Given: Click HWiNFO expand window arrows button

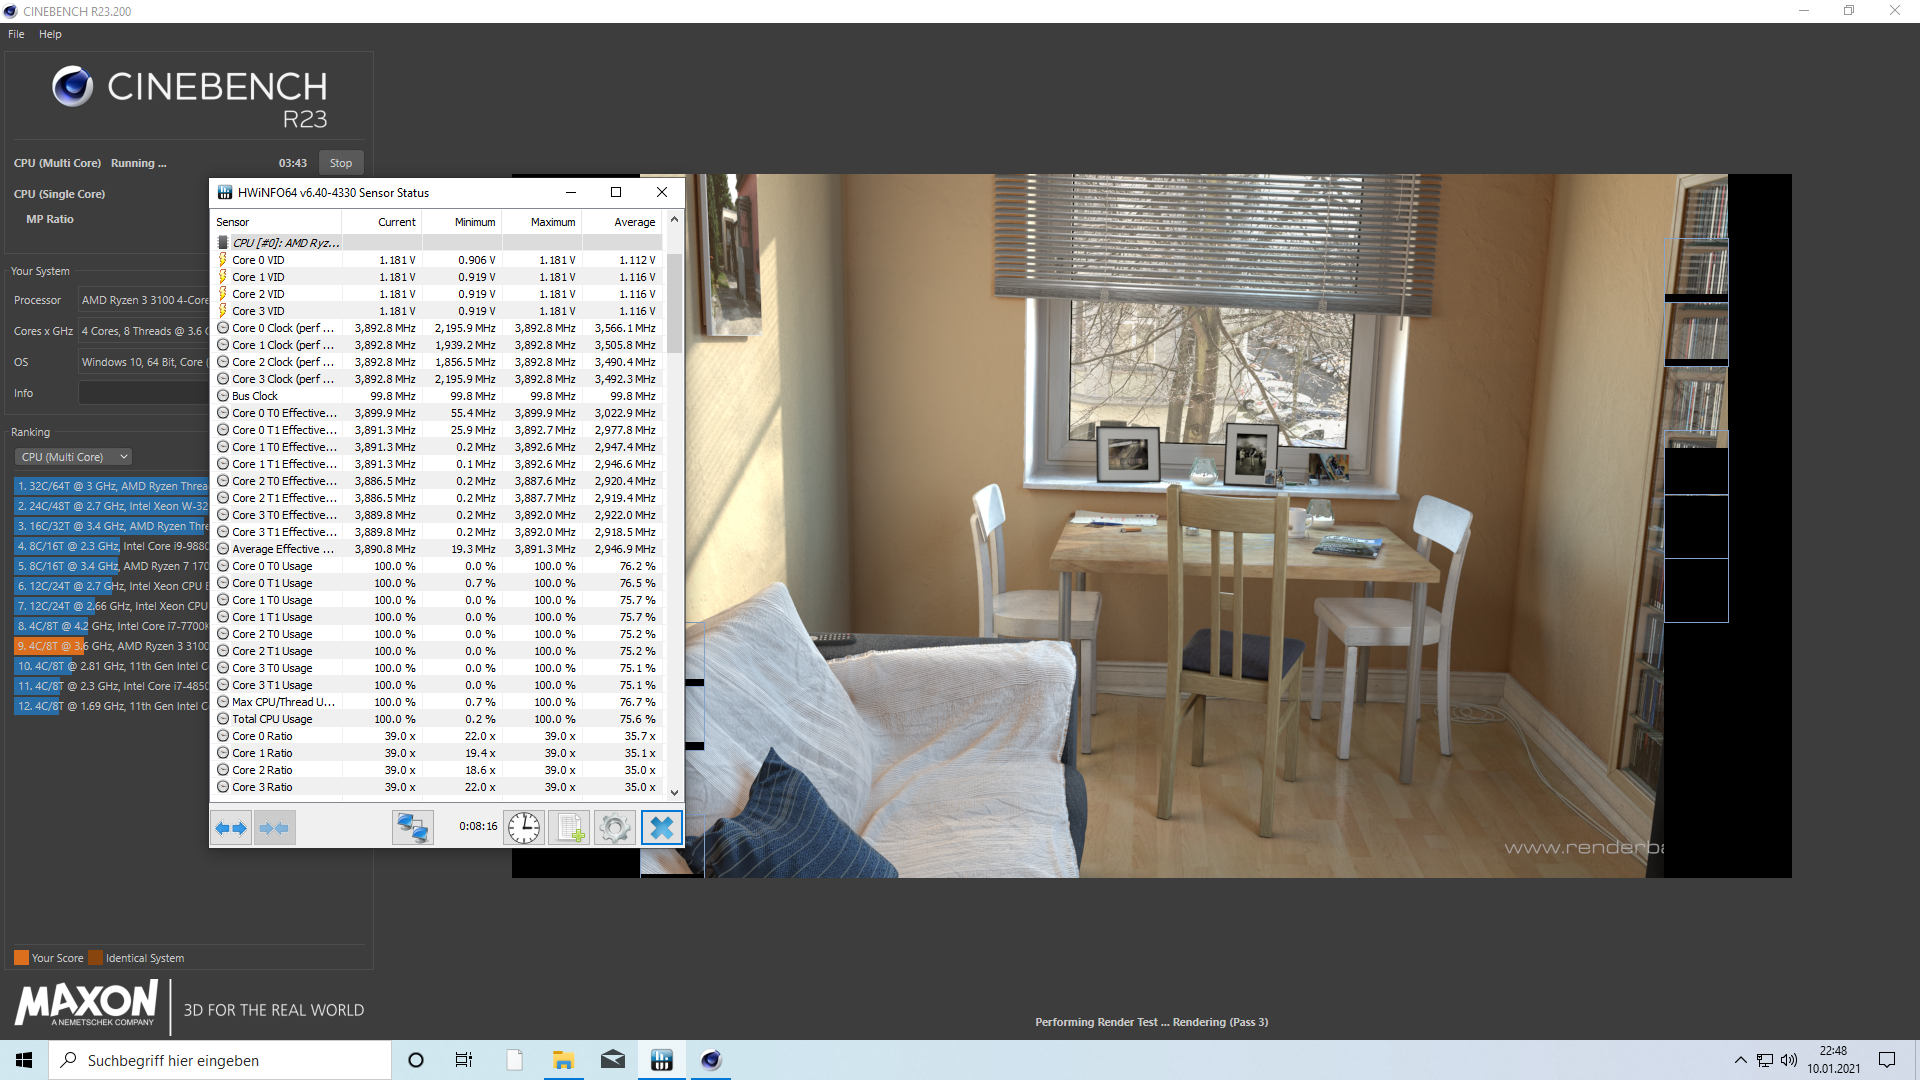Looking at the screenshot, I should click(231, 828).
